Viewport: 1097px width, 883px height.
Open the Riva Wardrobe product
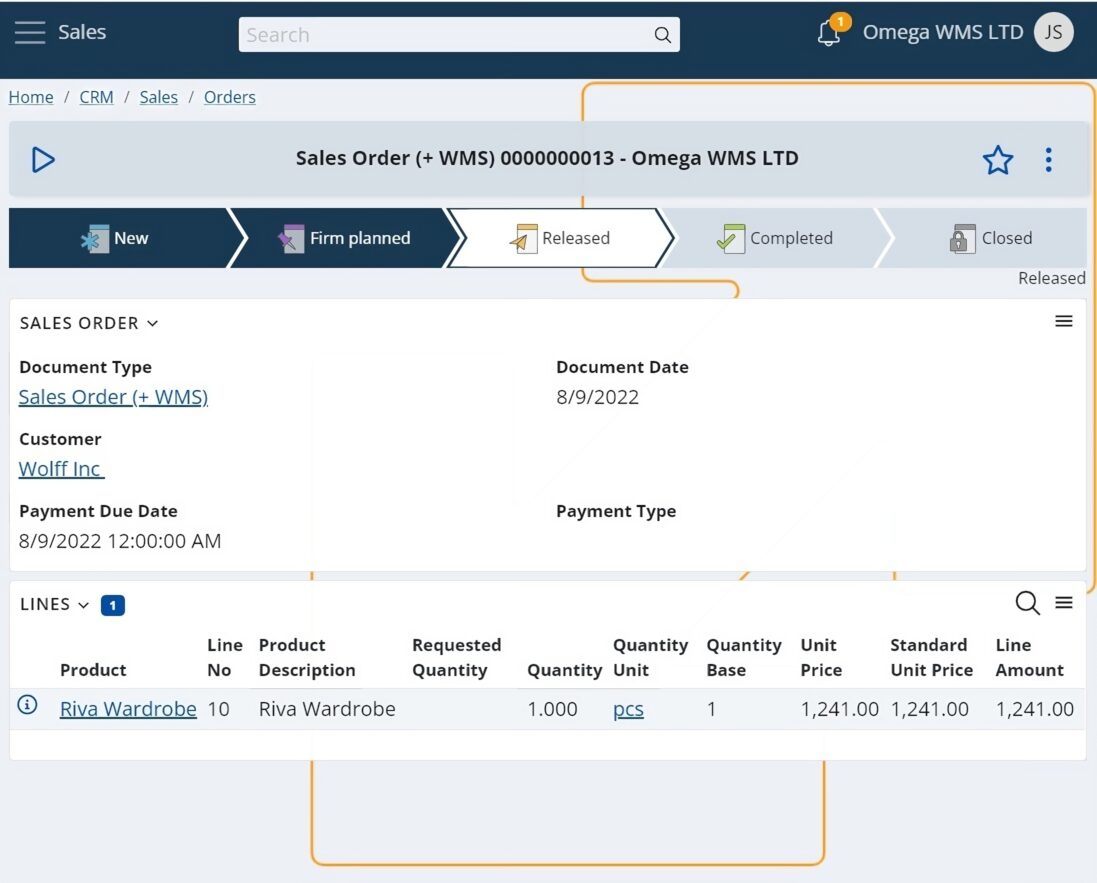click(128, 708)
